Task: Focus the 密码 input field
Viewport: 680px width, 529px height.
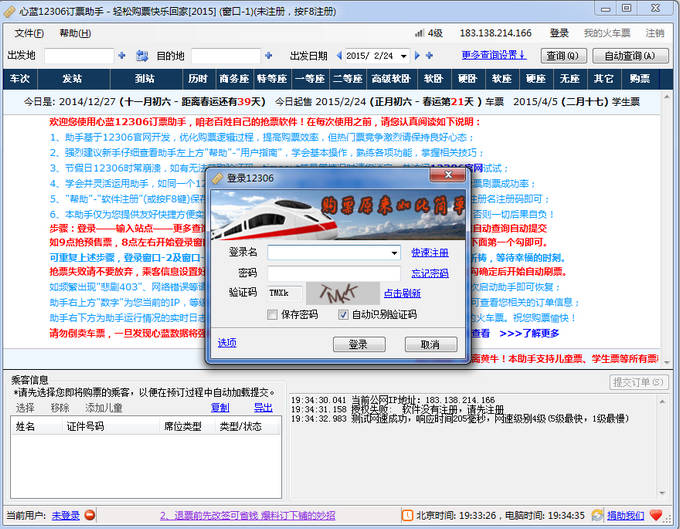Action: [x=334, y=273]
